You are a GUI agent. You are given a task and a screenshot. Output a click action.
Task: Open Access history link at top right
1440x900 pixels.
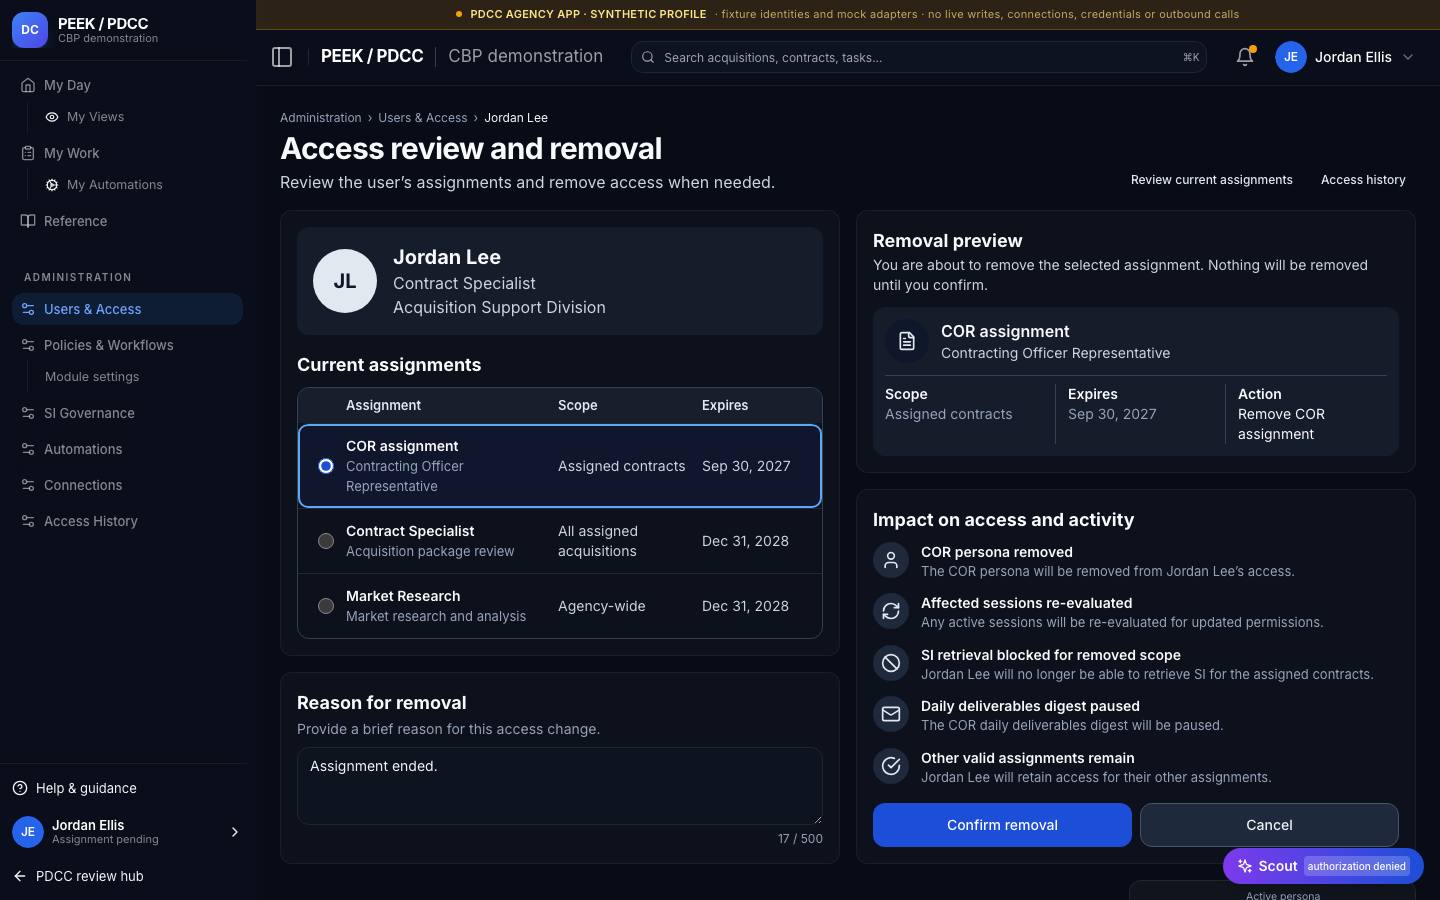pos(1363,180)
